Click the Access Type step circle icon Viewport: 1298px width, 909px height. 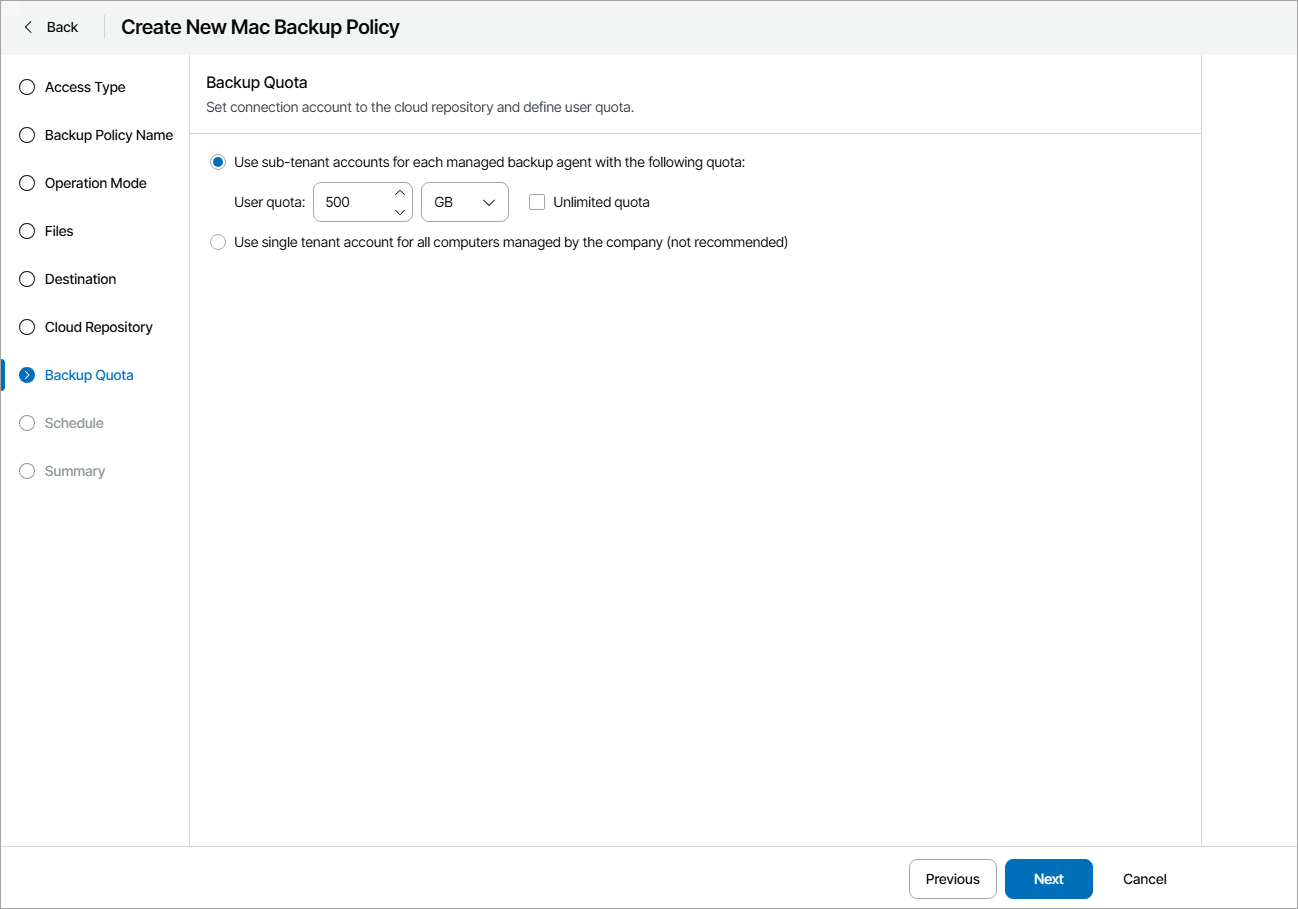point(26,87)
